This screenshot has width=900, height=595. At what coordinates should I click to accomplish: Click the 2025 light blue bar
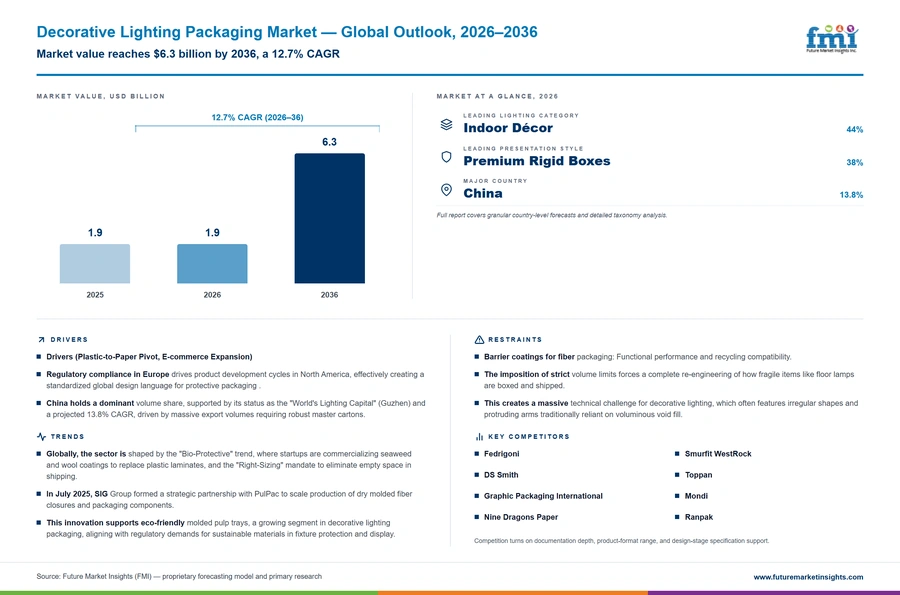[95, 264]
